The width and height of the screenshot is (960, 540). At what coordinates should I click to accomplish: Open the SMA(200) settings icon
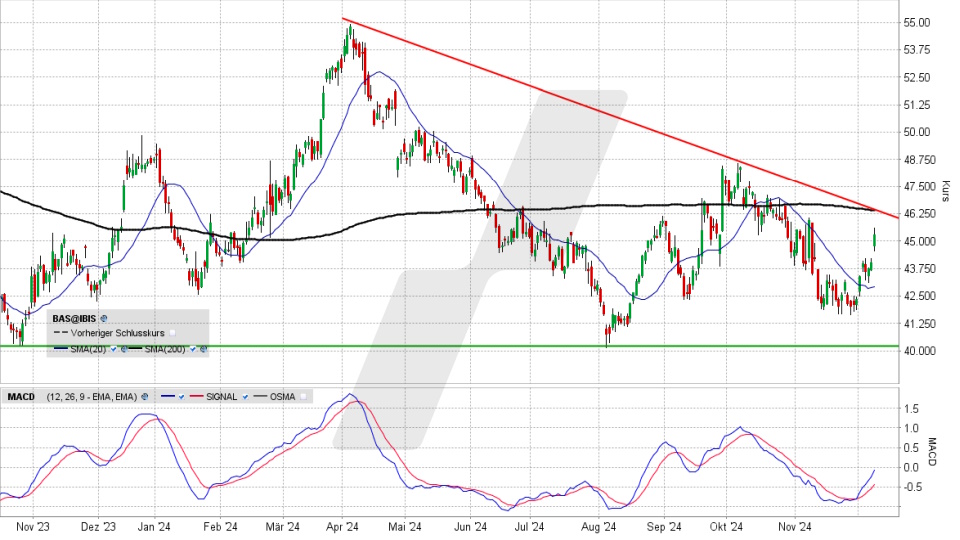tap(204, 349)
